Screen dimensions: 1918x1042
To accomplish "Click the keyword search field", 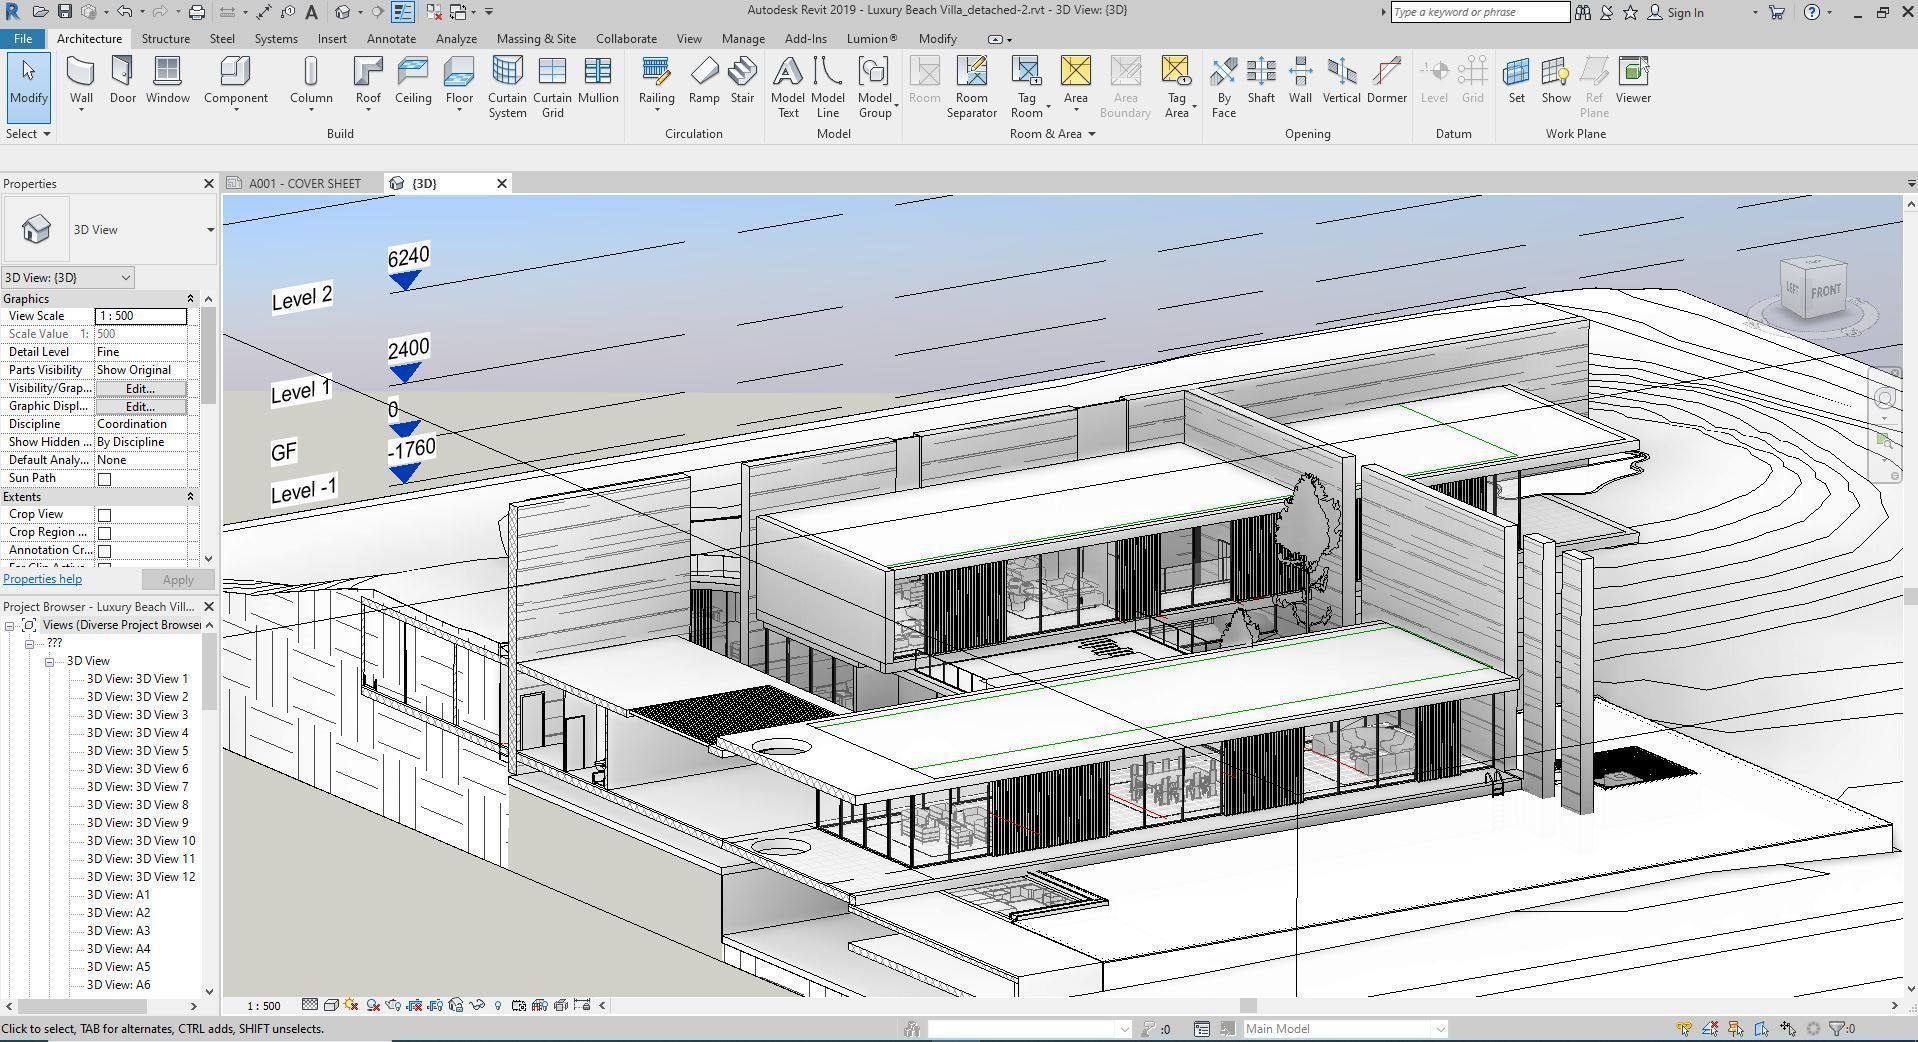I will pyautogui.click(x=1480, y=12).
